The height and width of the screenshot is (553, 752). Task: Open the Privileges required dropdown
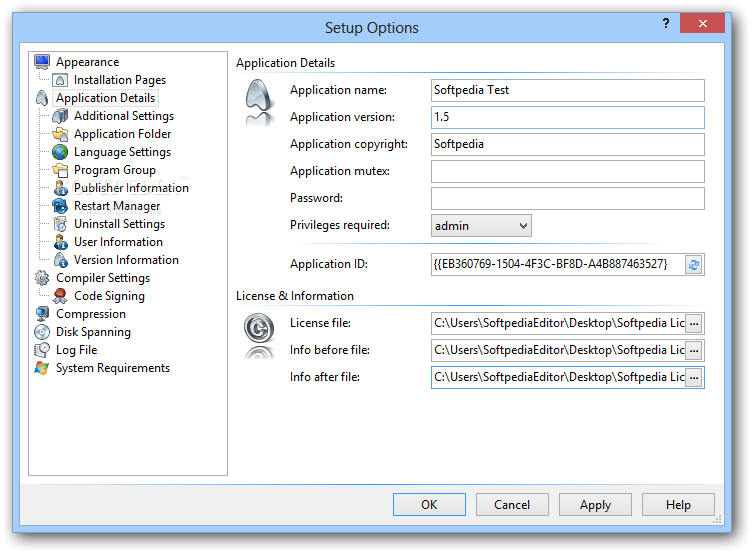pos(481,225)
